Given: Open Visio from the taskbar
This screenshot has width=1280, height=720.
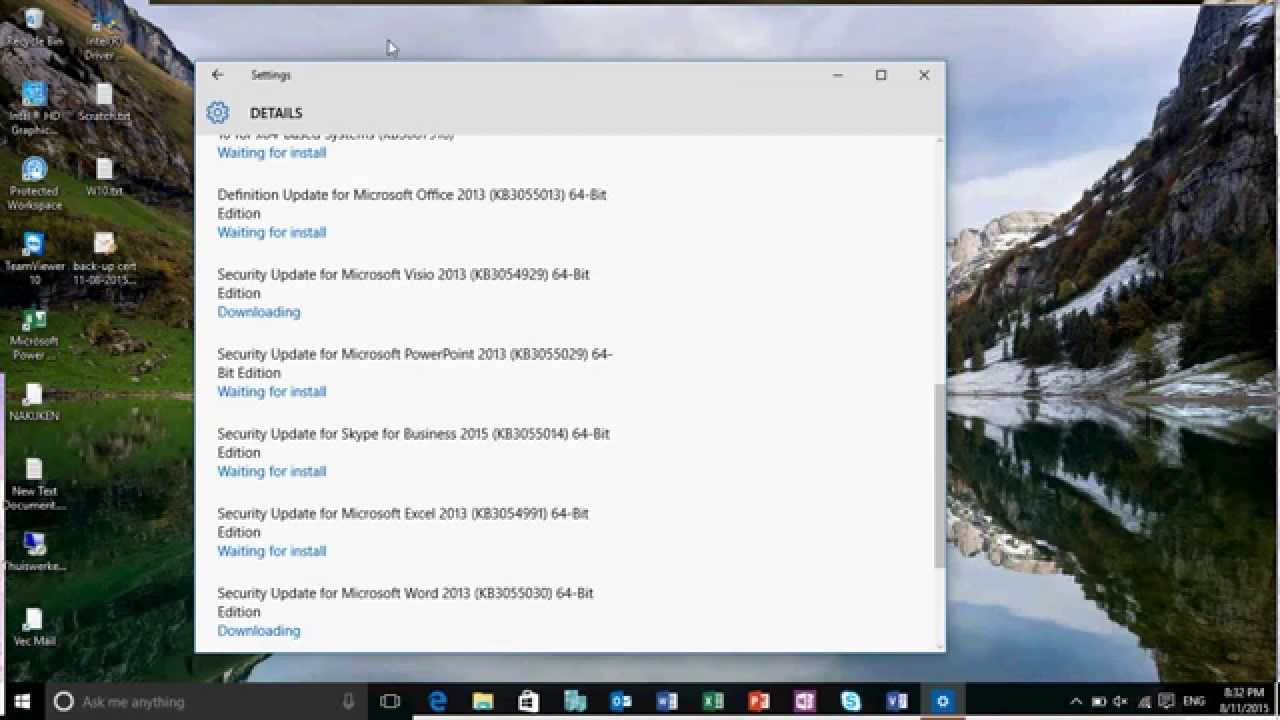Looking at the screenshot, I should (897, 702).
